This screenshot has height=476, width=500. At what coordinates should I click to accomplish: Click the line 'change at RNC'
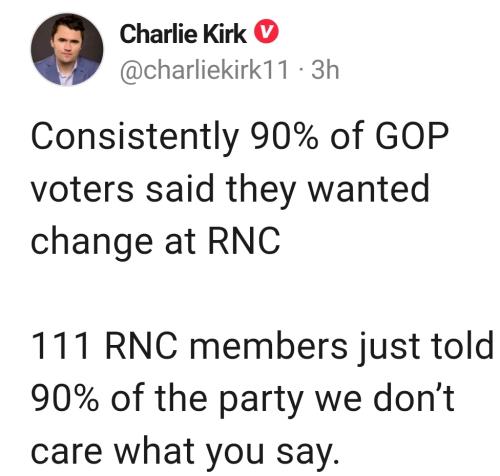pyautogui.click(x=156, y=242)
